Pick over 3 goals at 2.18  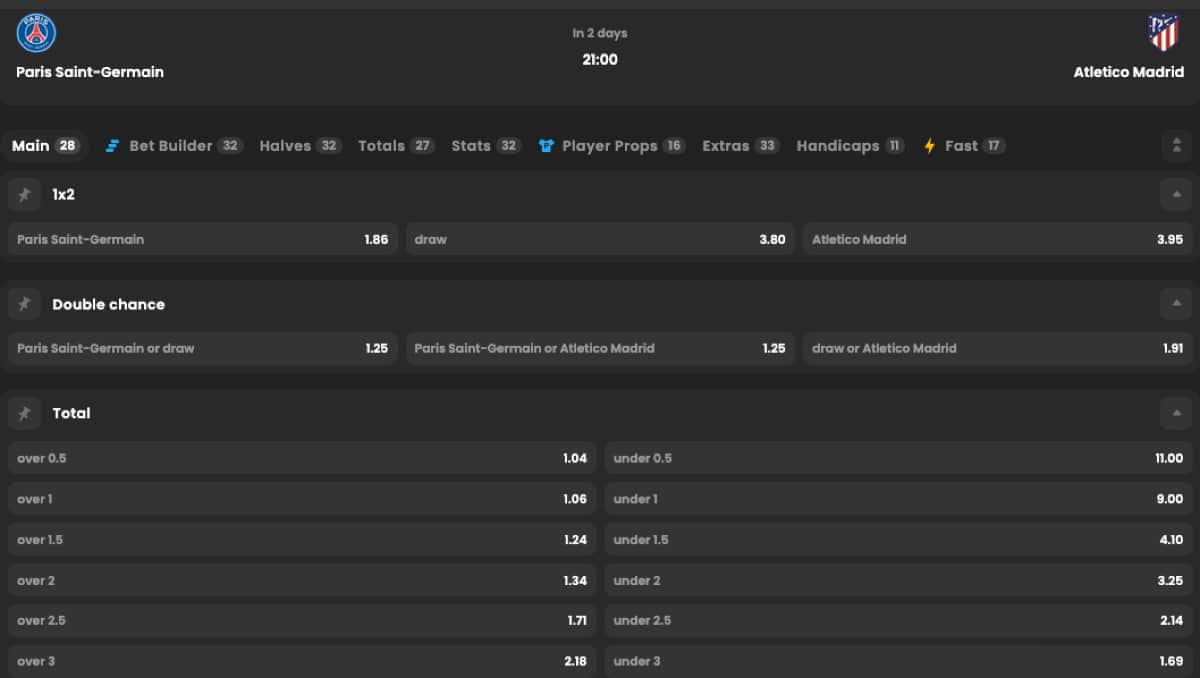point(302,661)
